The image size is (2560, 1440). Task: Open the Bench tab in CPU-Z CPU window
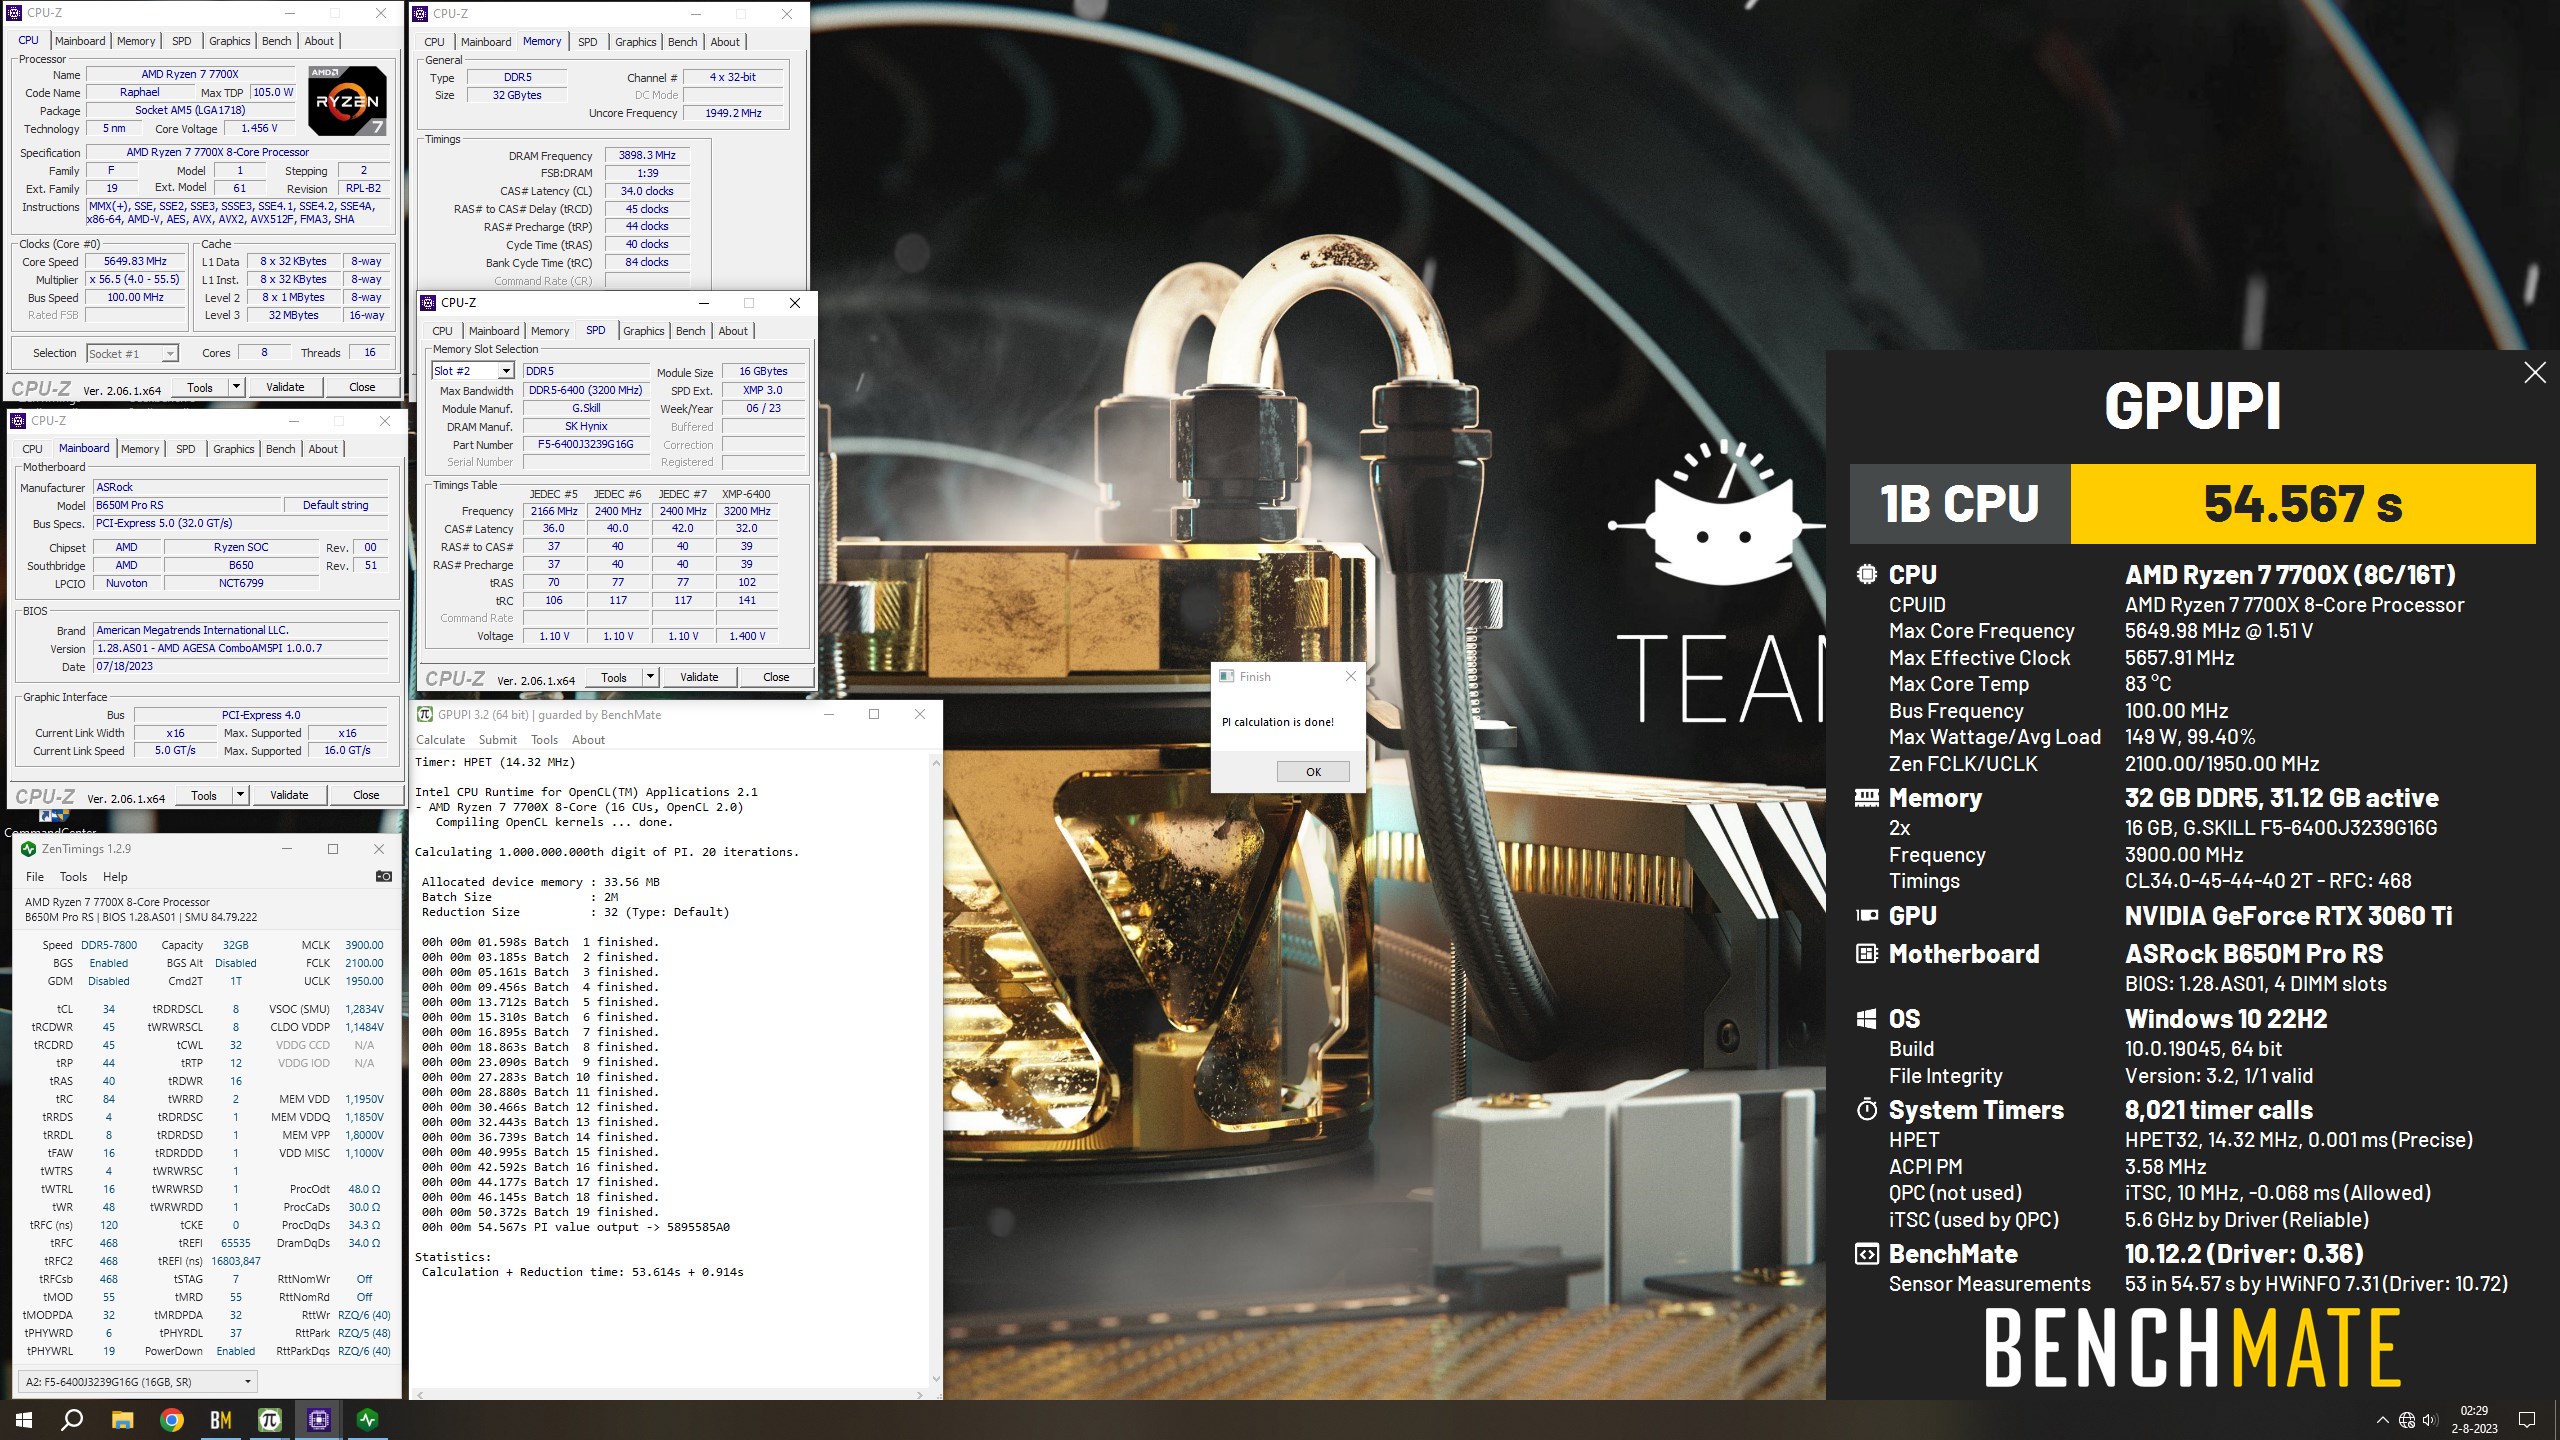(277, 41)
